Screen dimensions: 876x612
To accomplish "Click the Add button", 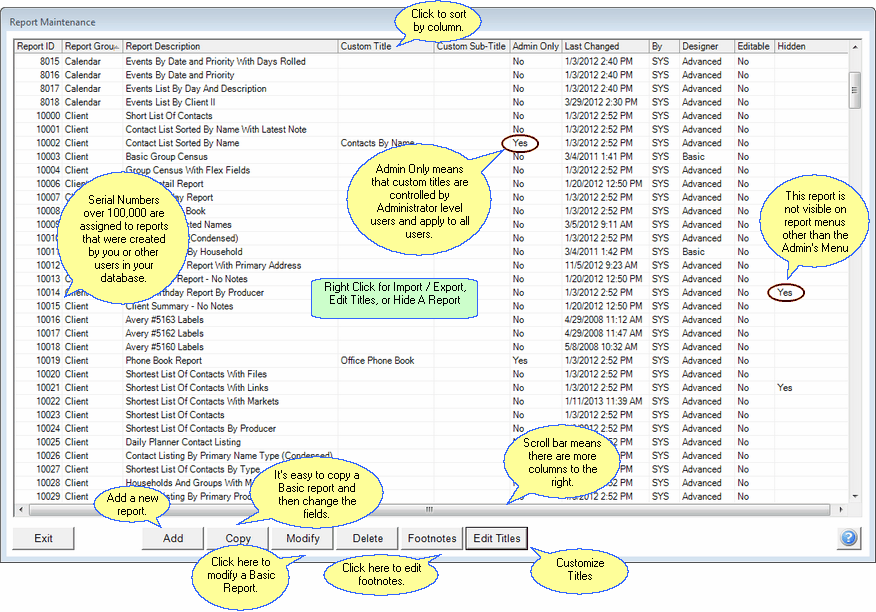I will coord(173,538).
